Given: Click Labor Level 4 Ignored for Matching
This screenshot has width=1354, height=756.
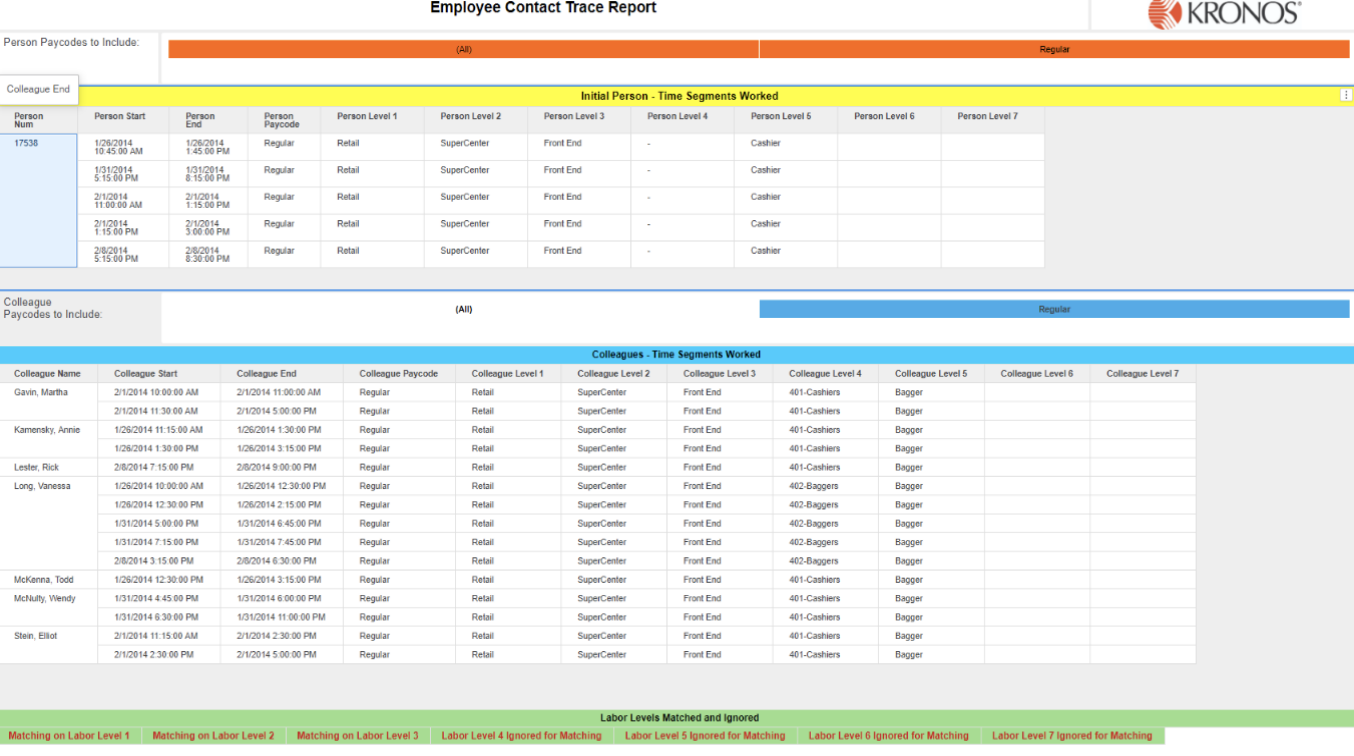Looking at the screenshot, I should click(x=521, y=736).
